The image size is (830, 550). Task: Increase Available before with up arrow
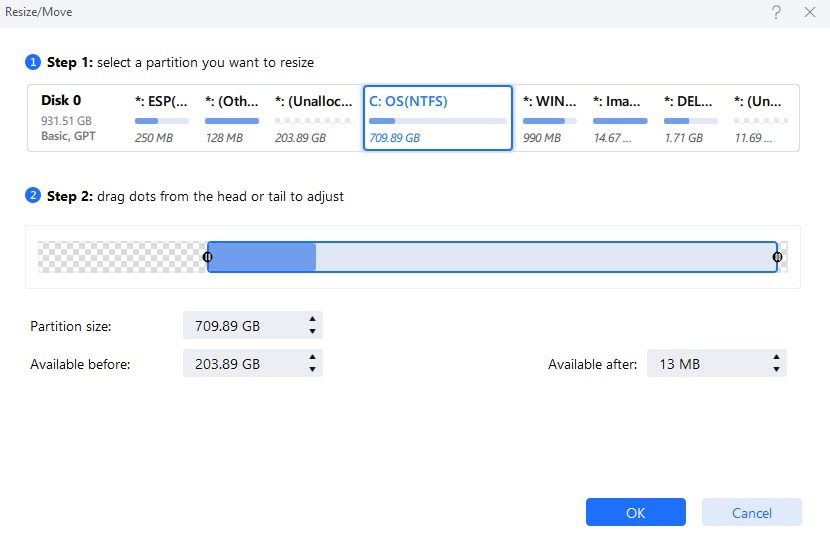pos(312,357)
